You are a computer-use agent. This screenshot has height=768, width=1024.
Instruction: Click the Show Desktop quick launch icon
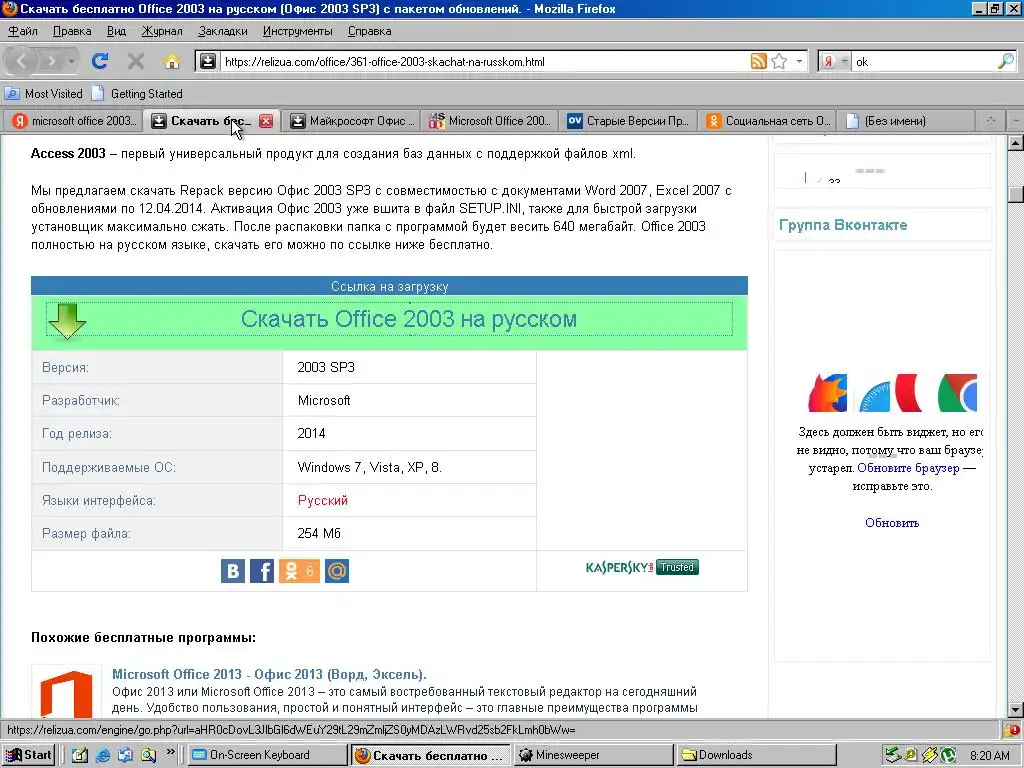80,755
